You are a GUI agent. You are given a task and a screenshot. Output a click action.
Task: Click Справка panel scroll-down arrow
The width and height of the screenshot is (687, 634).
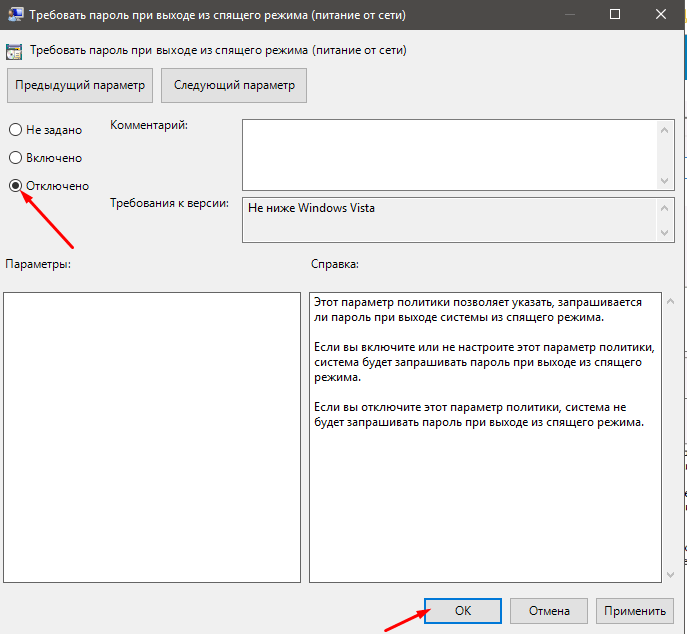[670, 574]
